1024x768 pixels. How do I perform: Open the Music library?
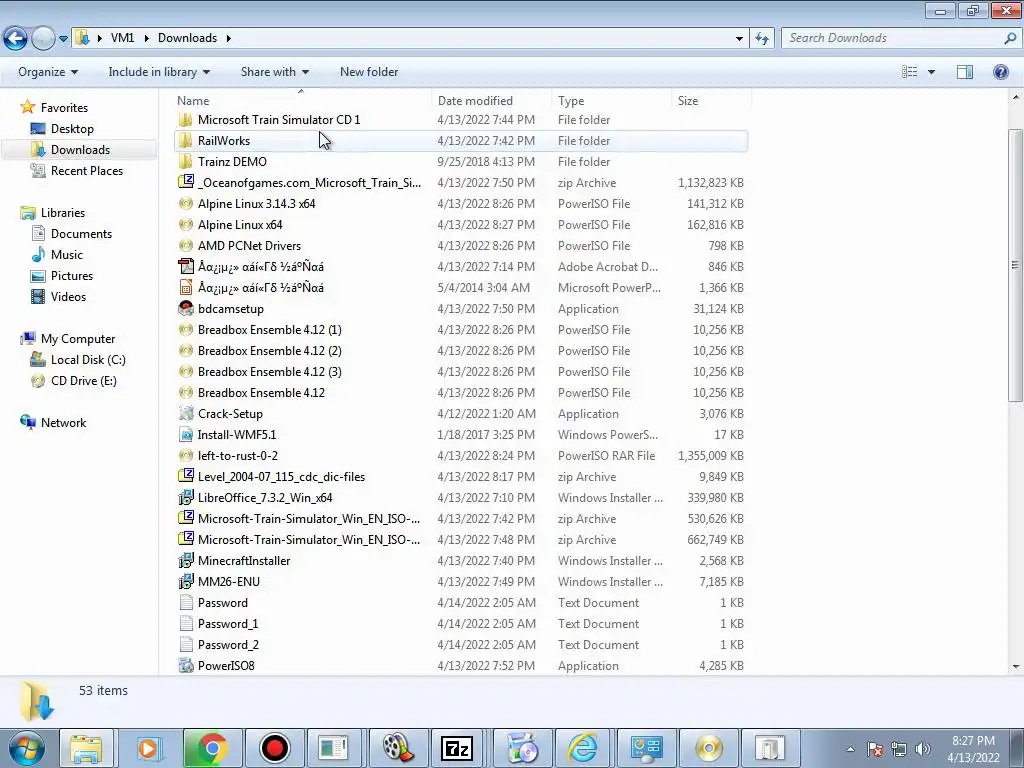(x=67, y=255)
